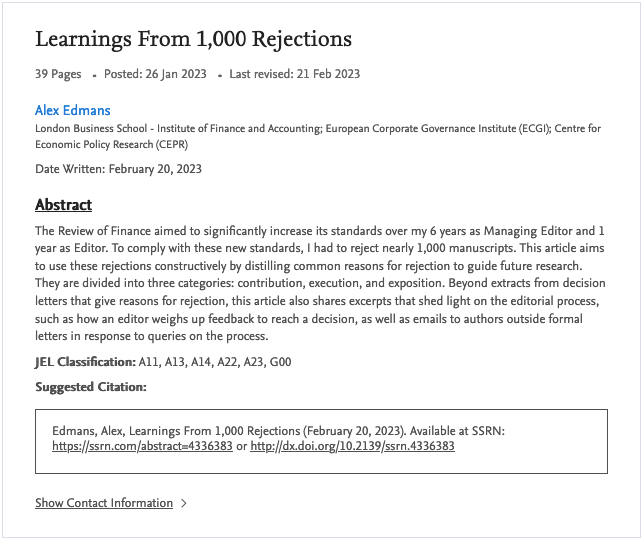The height and width of the screenshot is (540, 641).
Task: Click the Centre for Economic Policy Research (CEPR) line
Action: pos(119,144)
